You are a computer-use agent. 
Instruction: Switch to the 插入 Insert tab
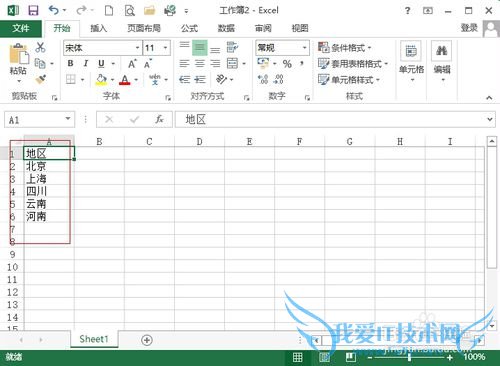99,29
